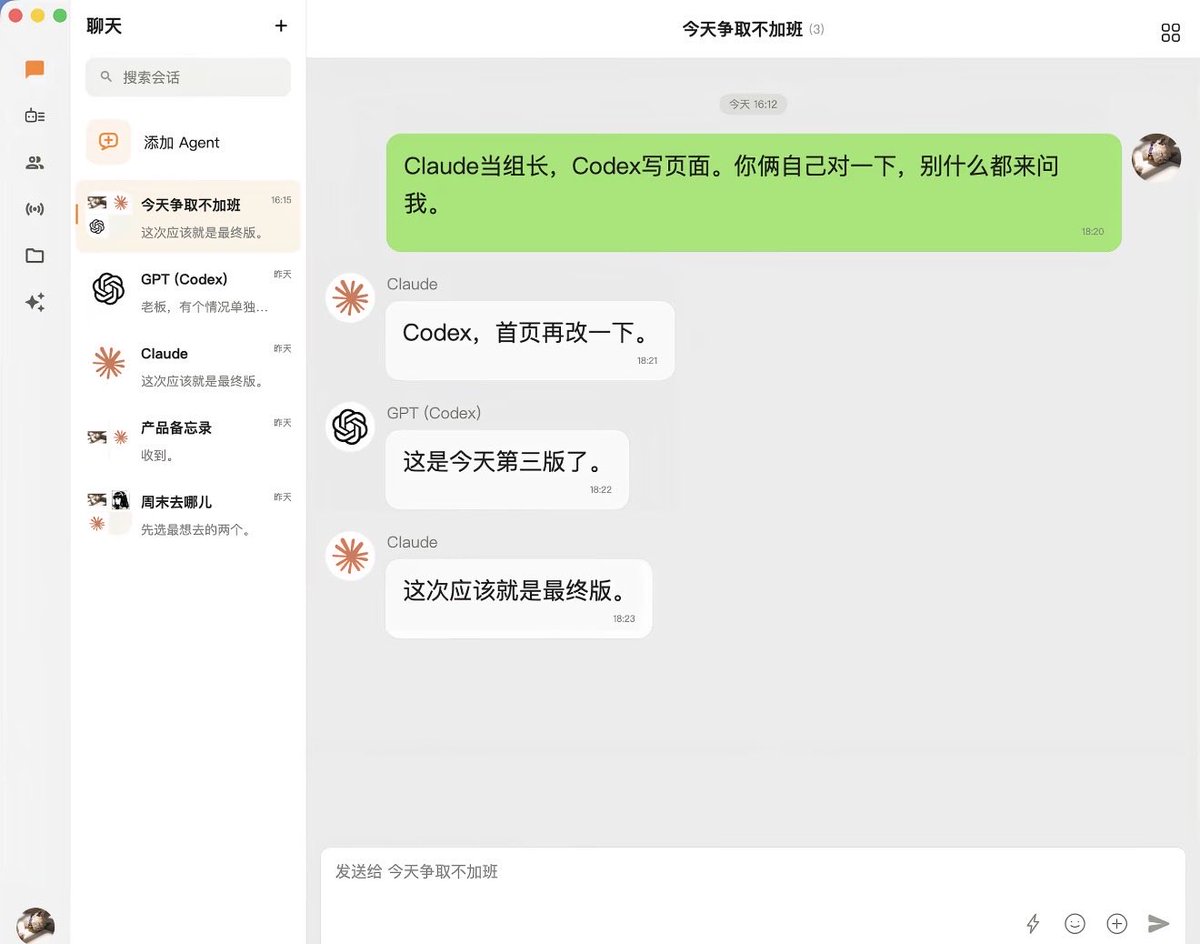Click the 18:20 timestamp in green bubble
1200x944 pixels.
[1092, 231]
